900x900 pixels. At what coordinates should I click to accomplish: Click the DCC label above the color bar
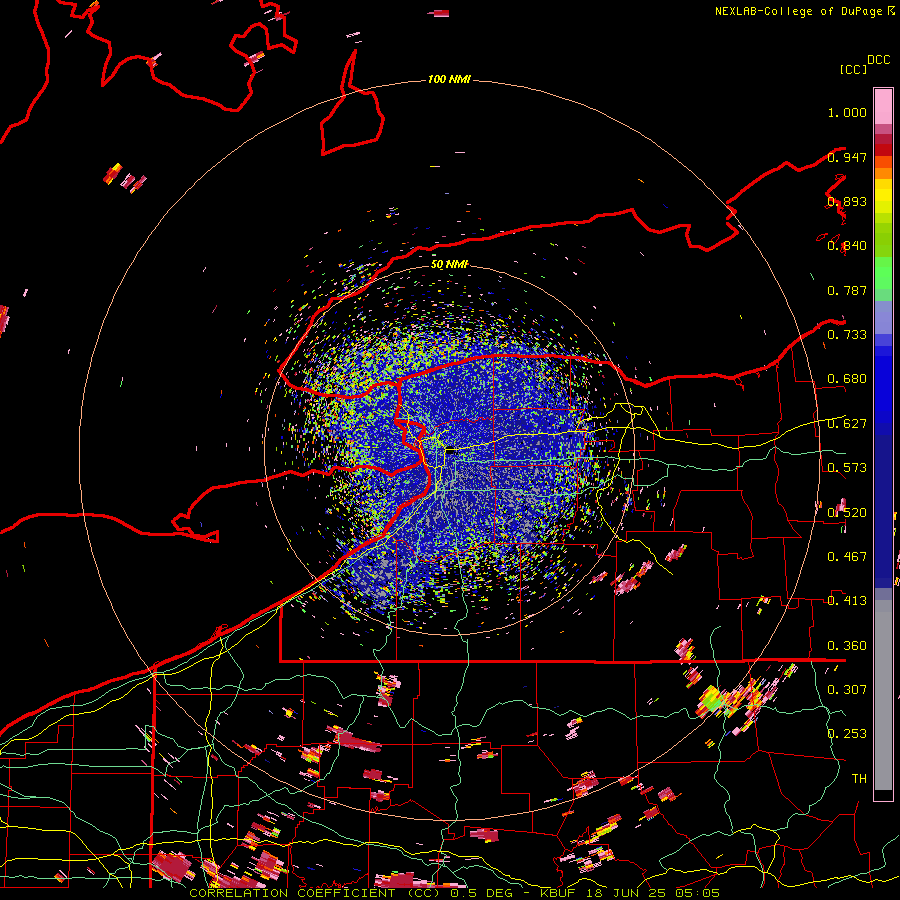[878, 60]
